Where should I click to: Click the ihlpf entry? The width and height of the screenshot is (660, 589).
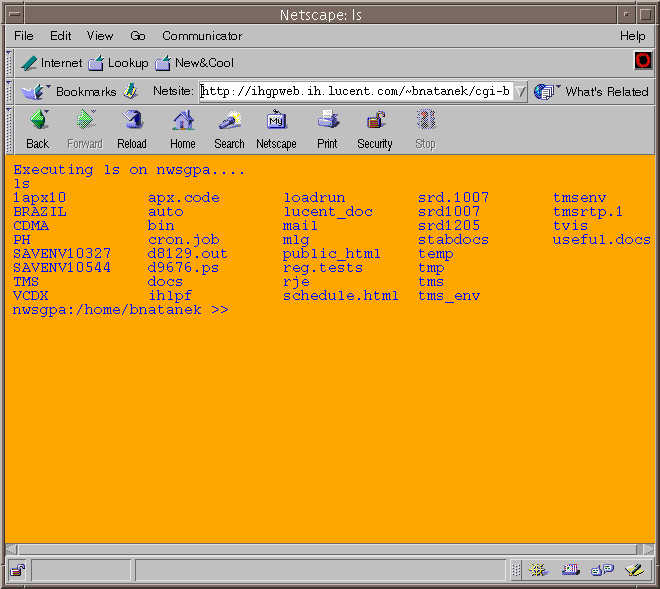170,296
